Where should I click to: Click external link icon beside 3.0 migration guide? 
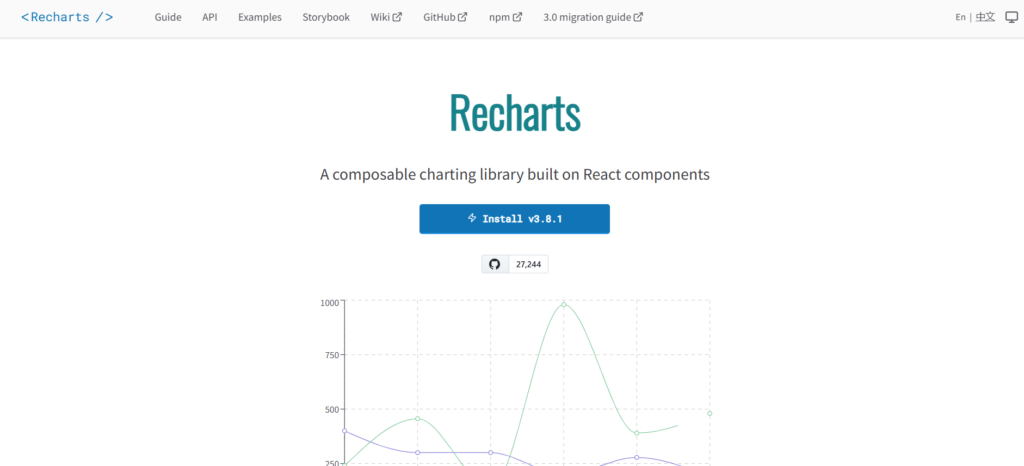click(x=639, y=18)
